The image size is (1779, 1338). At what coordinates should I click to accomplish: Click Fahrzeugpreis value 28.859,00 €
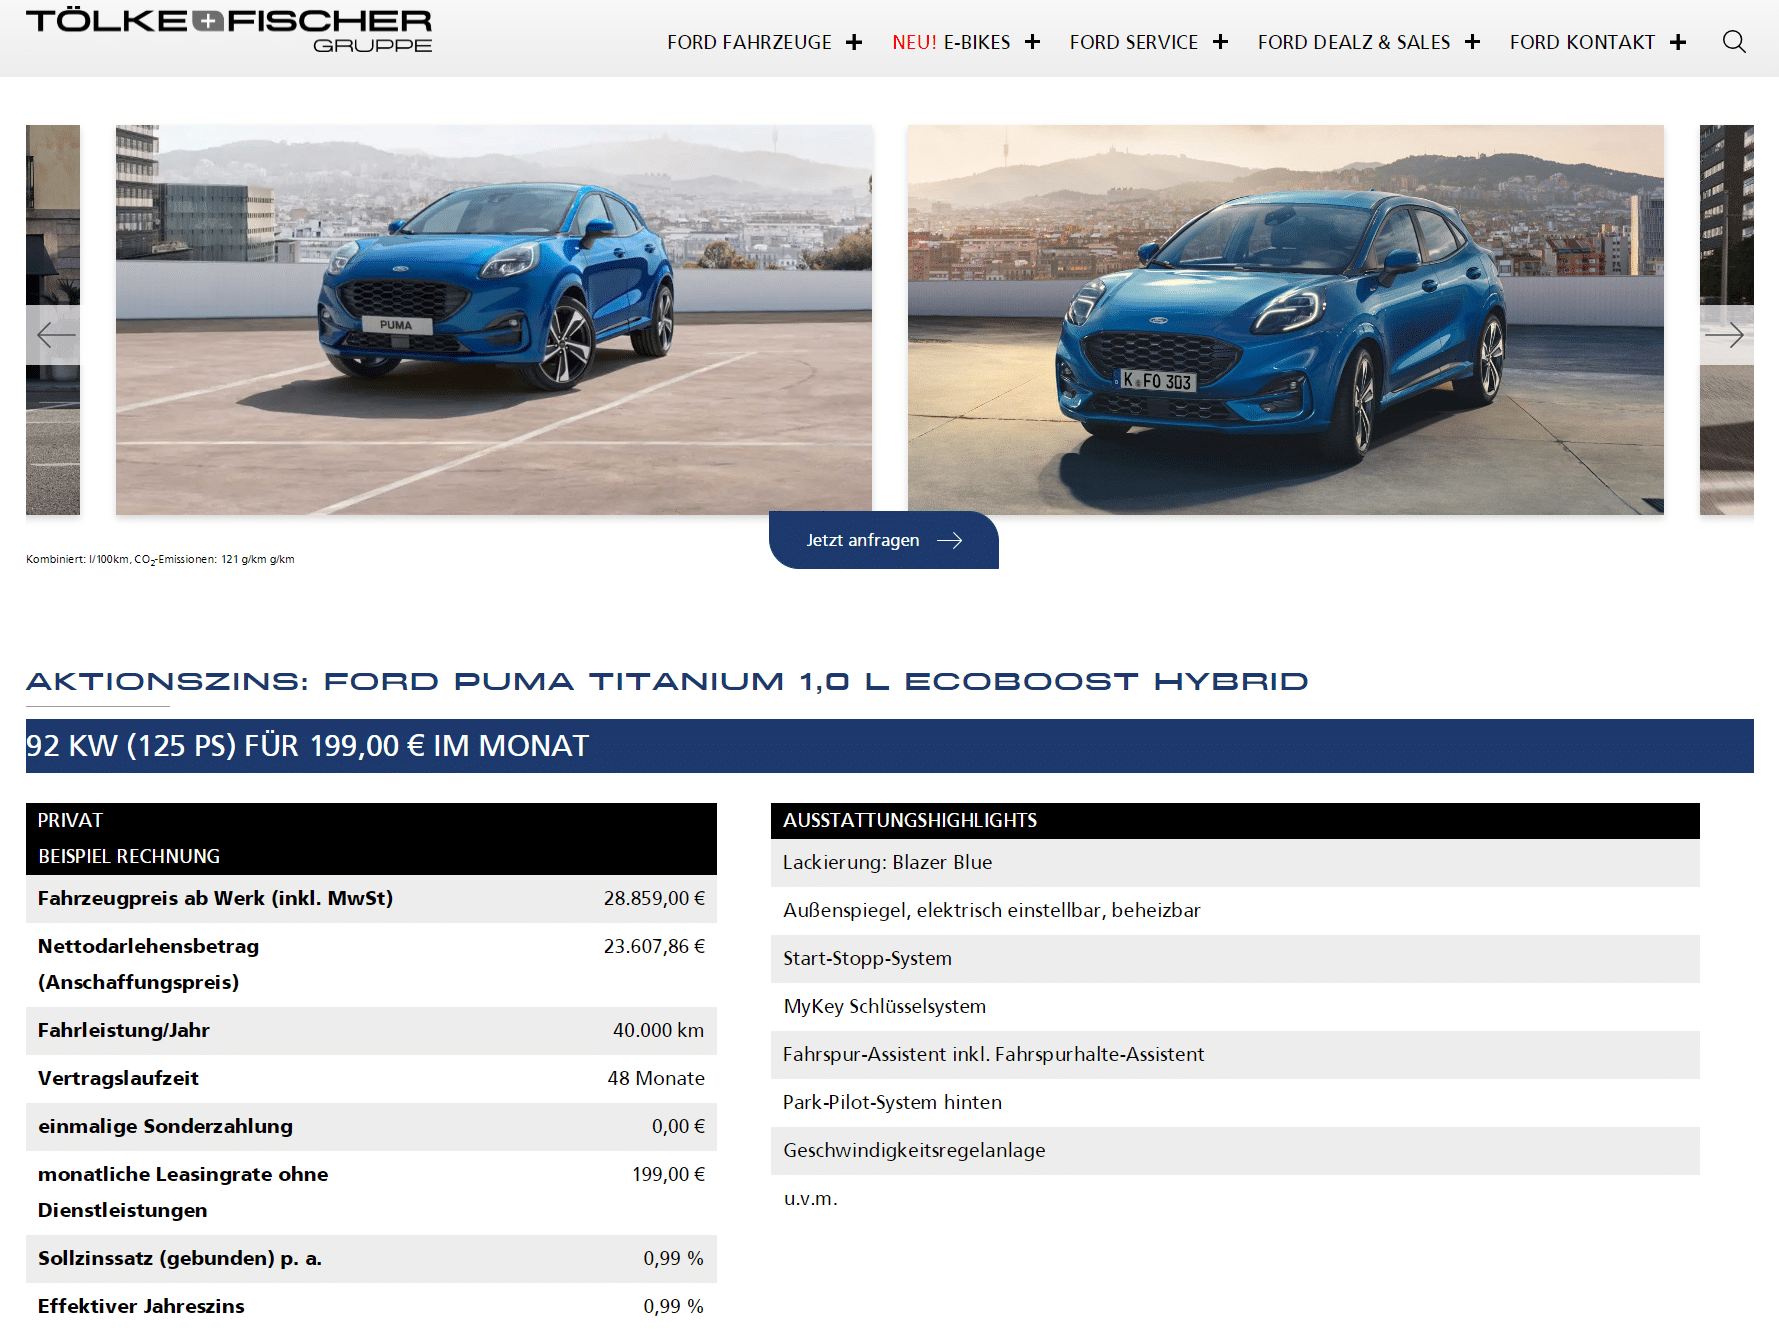[x=654, y=898]
